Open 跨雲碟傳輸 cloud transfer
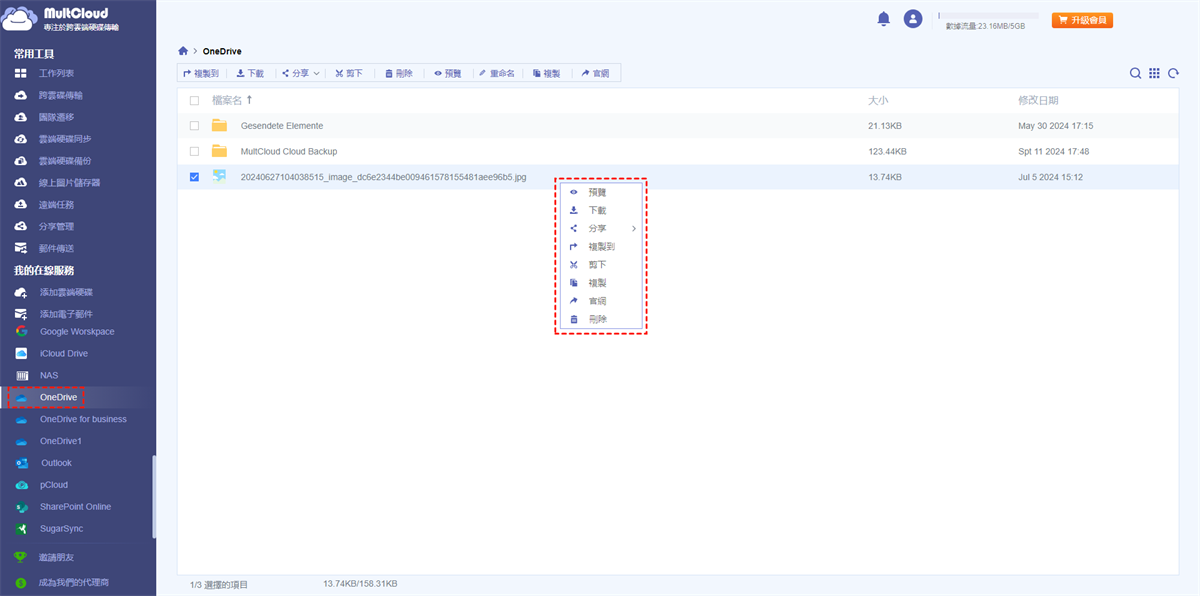1200x596 pixels. tap(62, 95)
